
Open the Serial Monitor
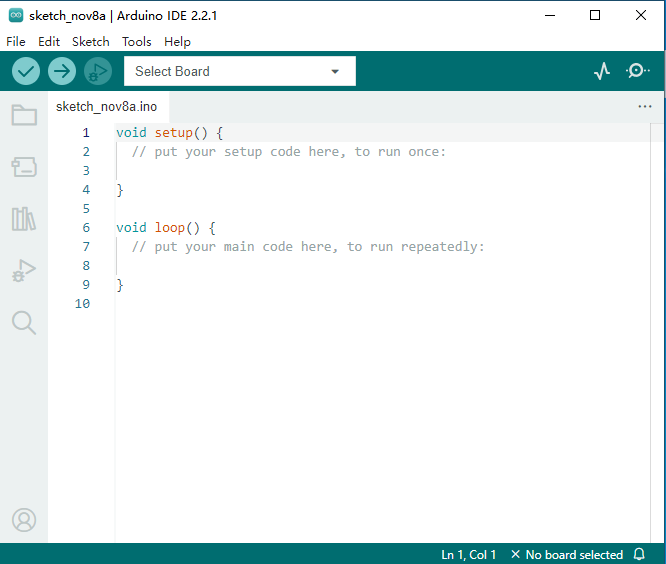(x=638, y=70)
